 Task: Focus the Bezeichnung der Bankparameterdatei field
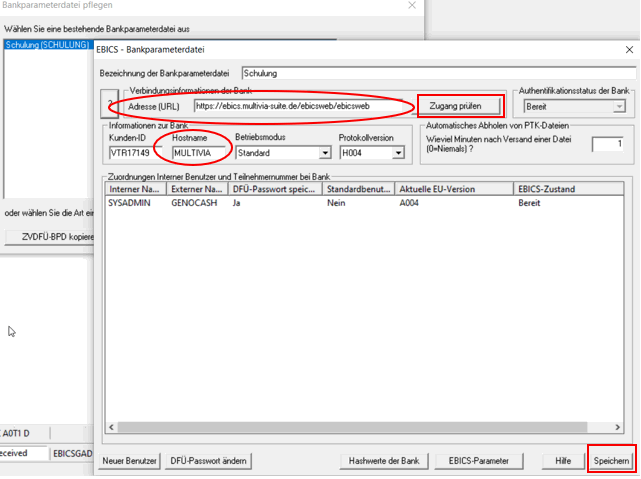(439, 73)
